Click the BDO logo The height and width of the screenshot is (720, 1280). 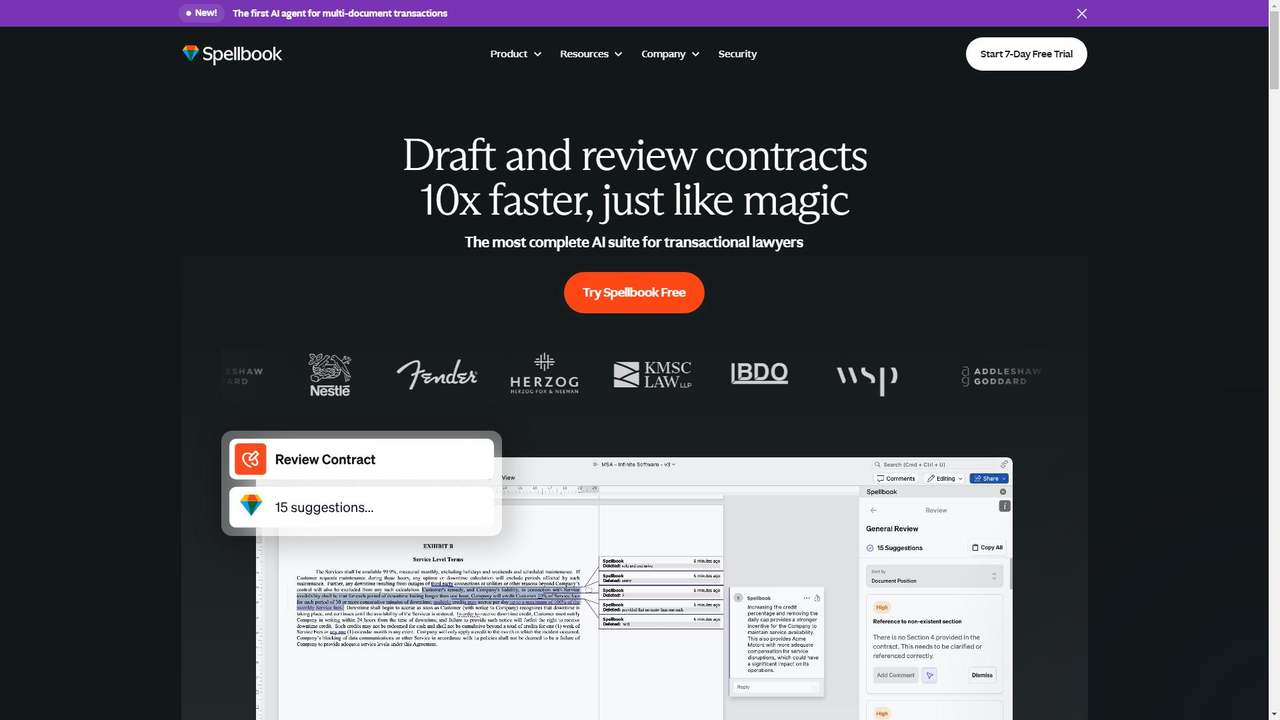759,373
